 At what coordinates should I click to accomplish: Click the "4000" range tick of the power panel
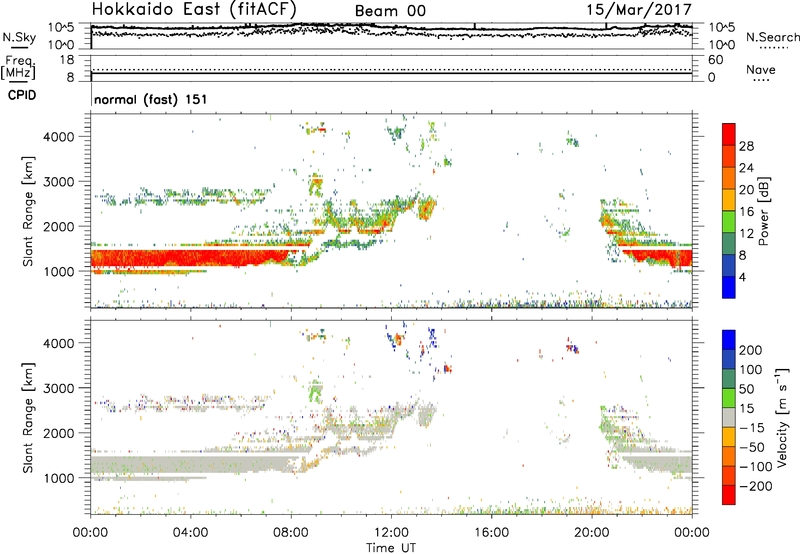pyautogui.click(x=58, y=137)
